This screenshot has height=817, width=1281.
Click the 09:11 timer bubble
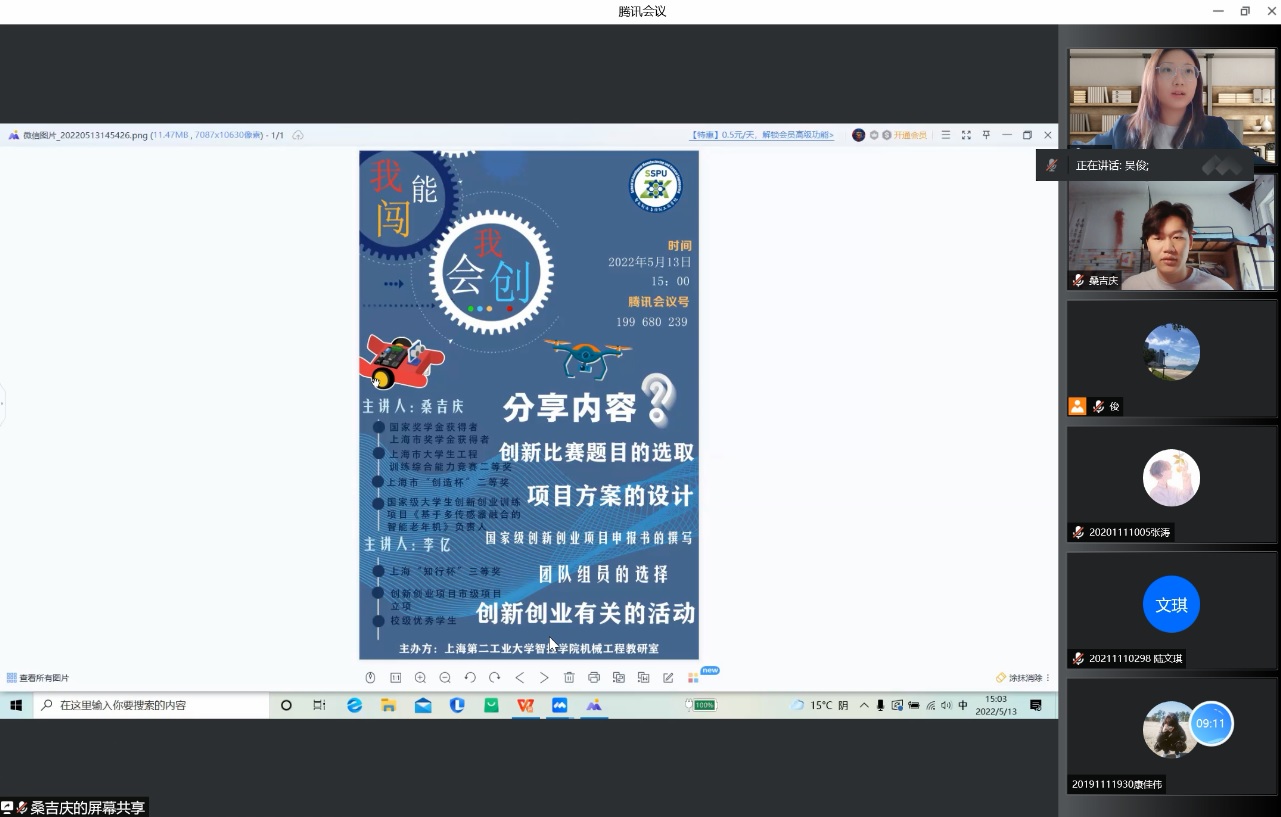1210,723
